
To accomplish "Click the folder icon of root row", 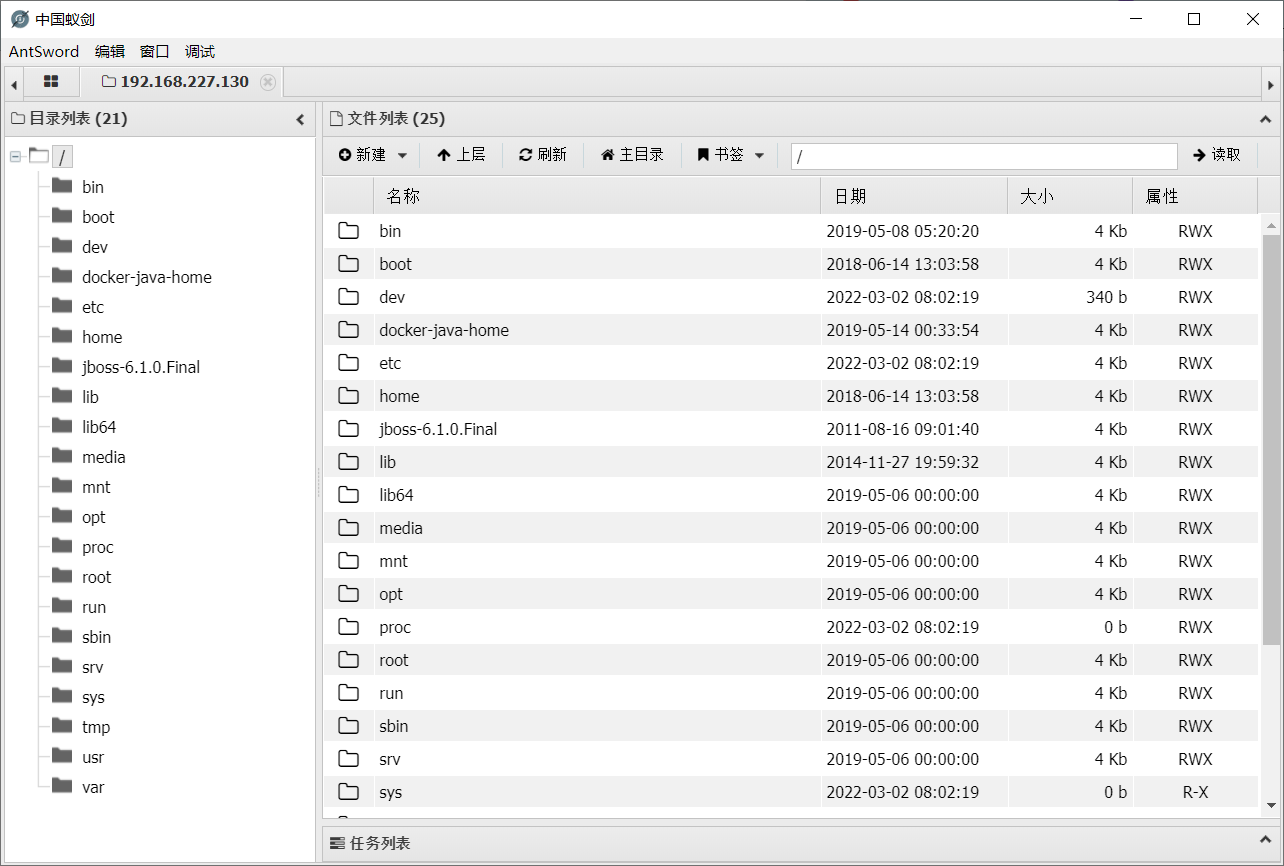I will 348,660.
